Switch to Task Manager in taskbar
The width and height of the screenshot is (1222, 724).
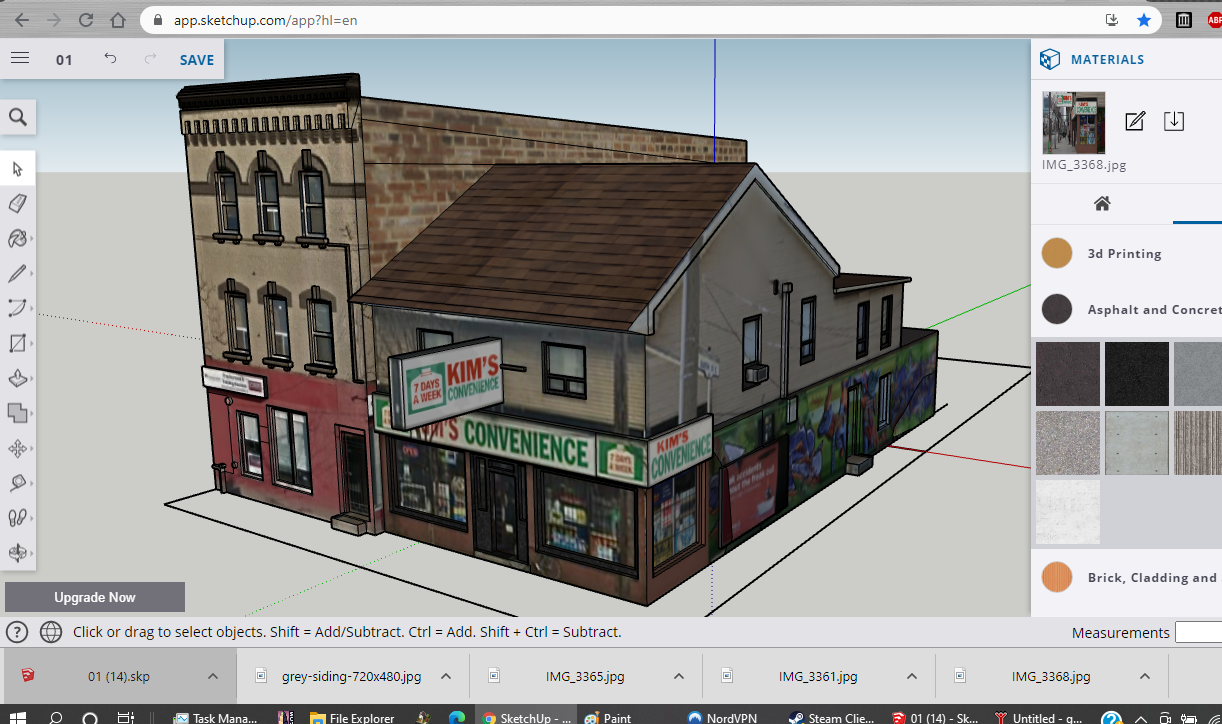click(x=216, y=717)
